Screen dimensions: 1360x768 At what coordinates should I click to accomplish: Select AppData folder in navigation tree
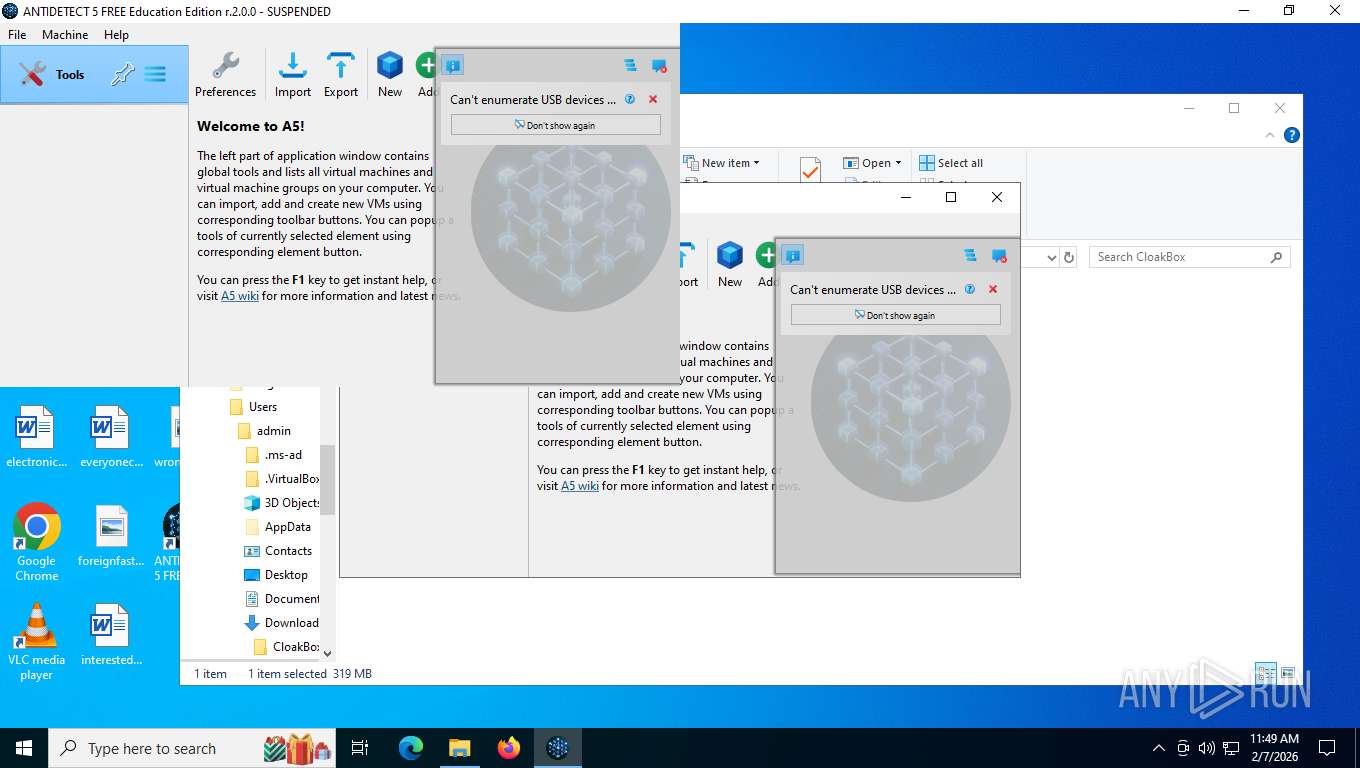pyautogui.click(x=277, y=527)
